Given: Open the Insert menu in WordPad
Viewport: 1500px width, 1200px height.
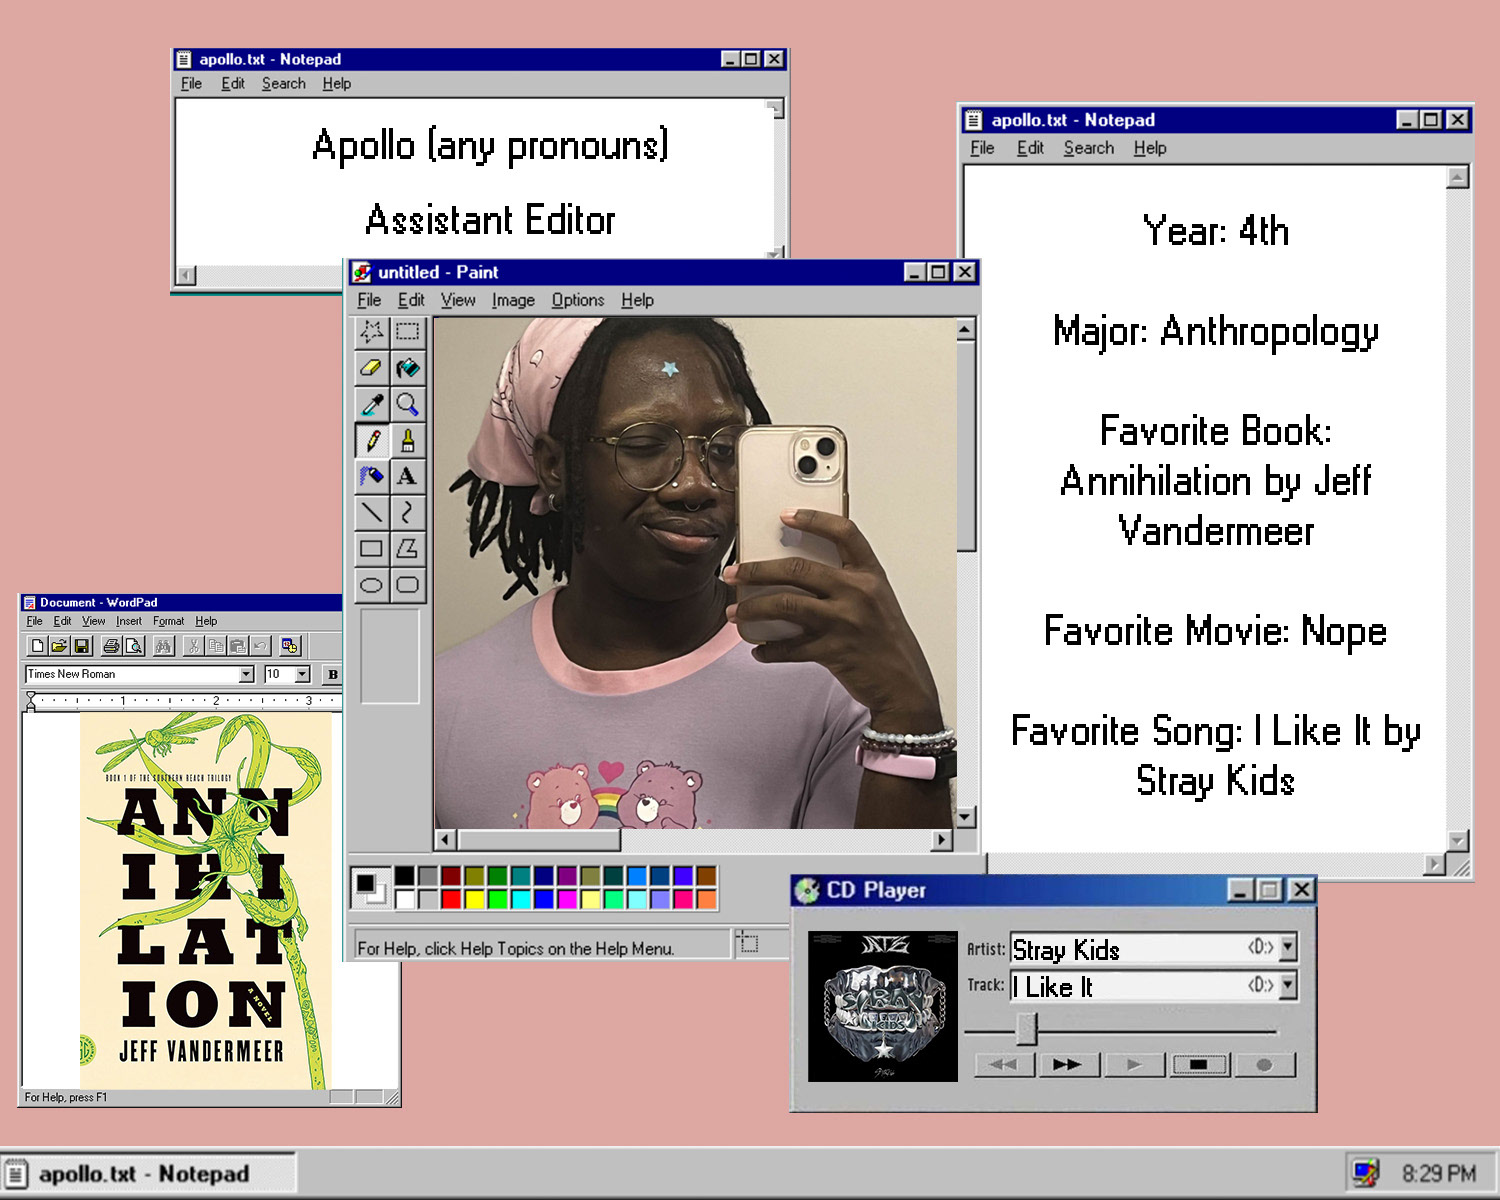Looking at the screenshot, I should (129, 621).
